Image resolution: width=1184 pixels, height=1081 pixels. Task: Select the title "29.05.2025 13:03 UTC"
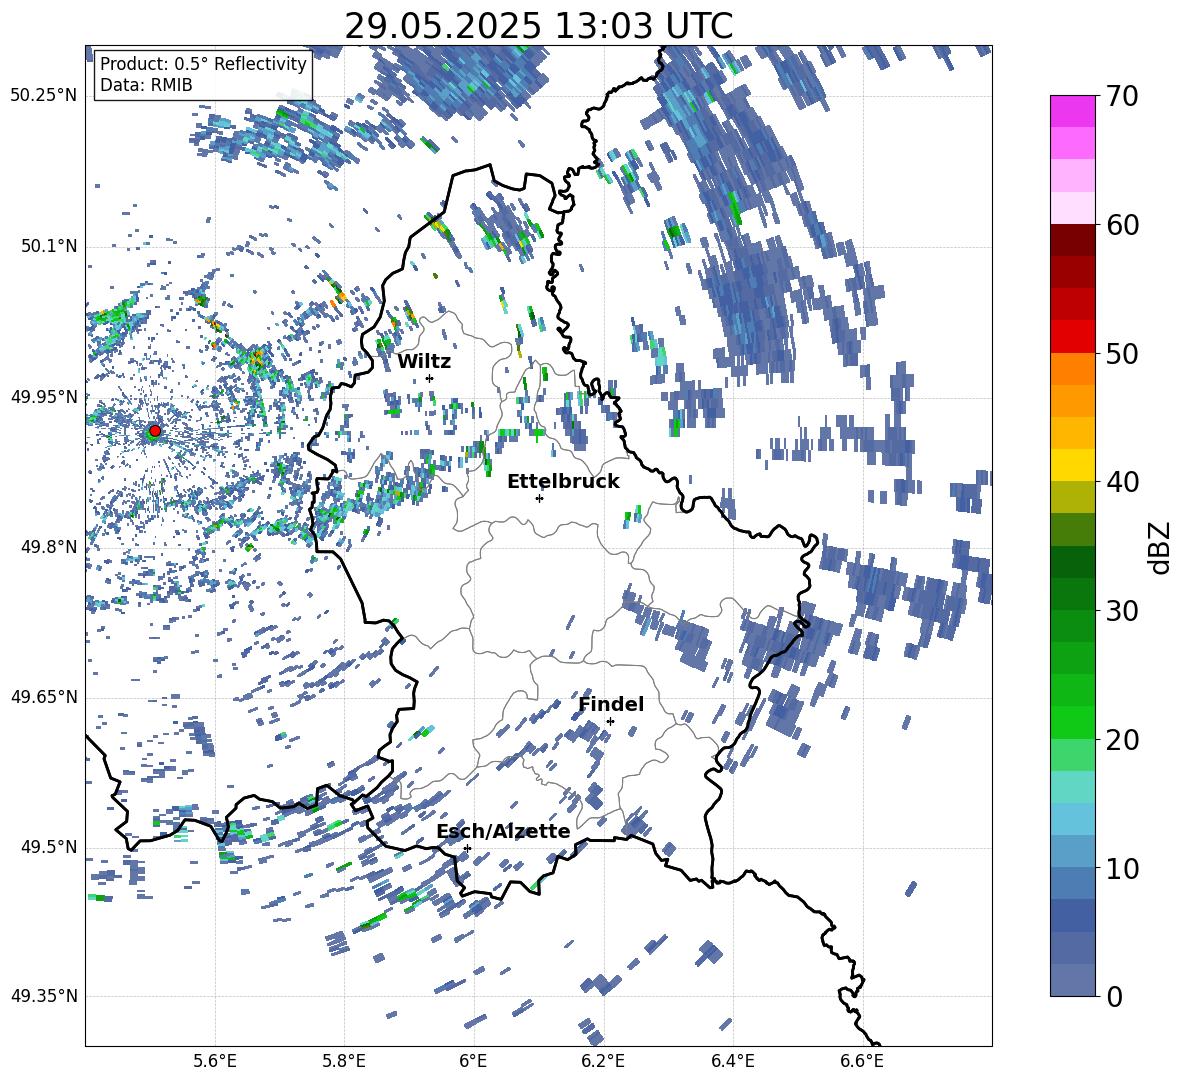point(538,26)
